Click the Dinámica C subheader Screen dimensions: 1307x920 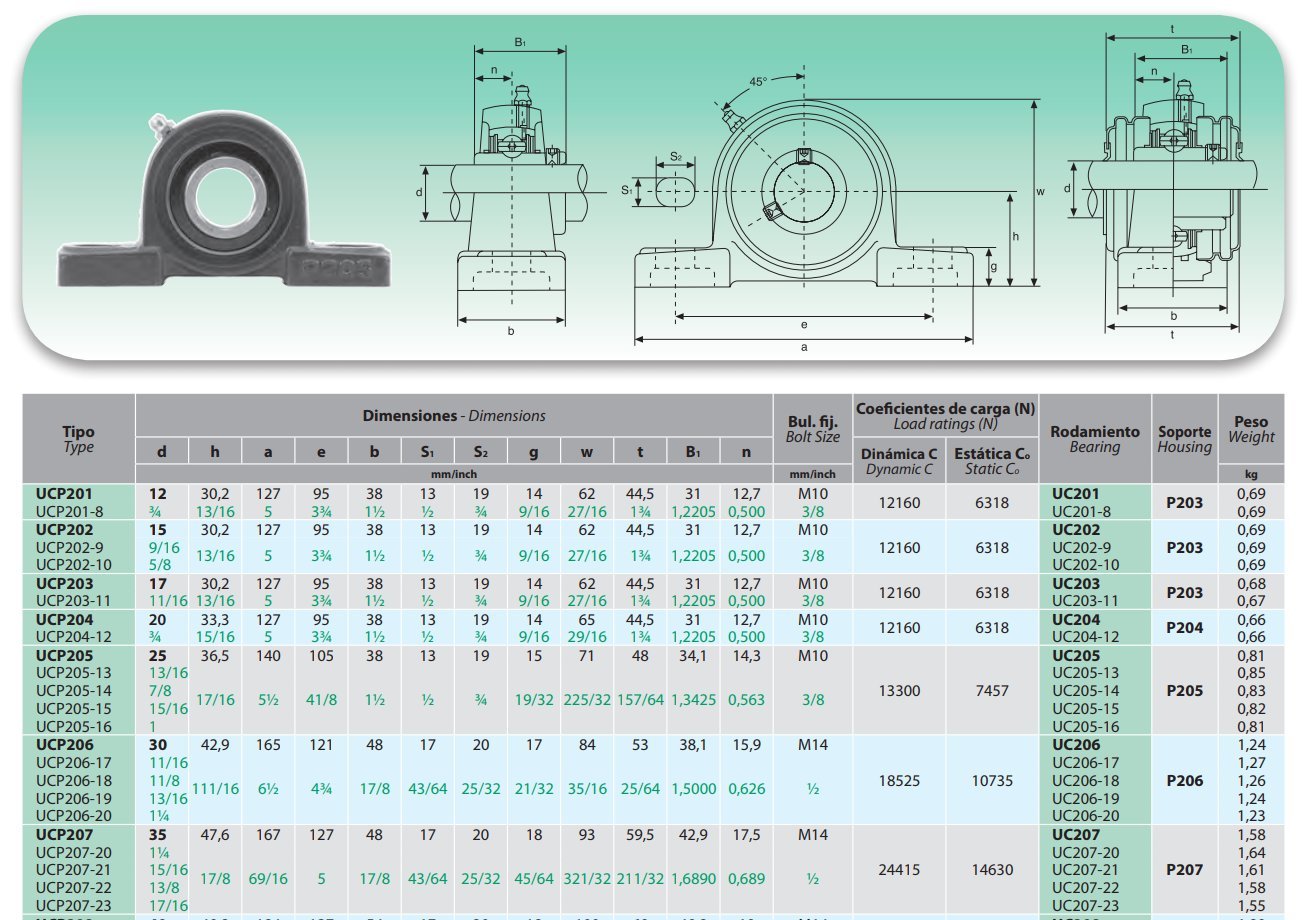click(x=900, y=461)
